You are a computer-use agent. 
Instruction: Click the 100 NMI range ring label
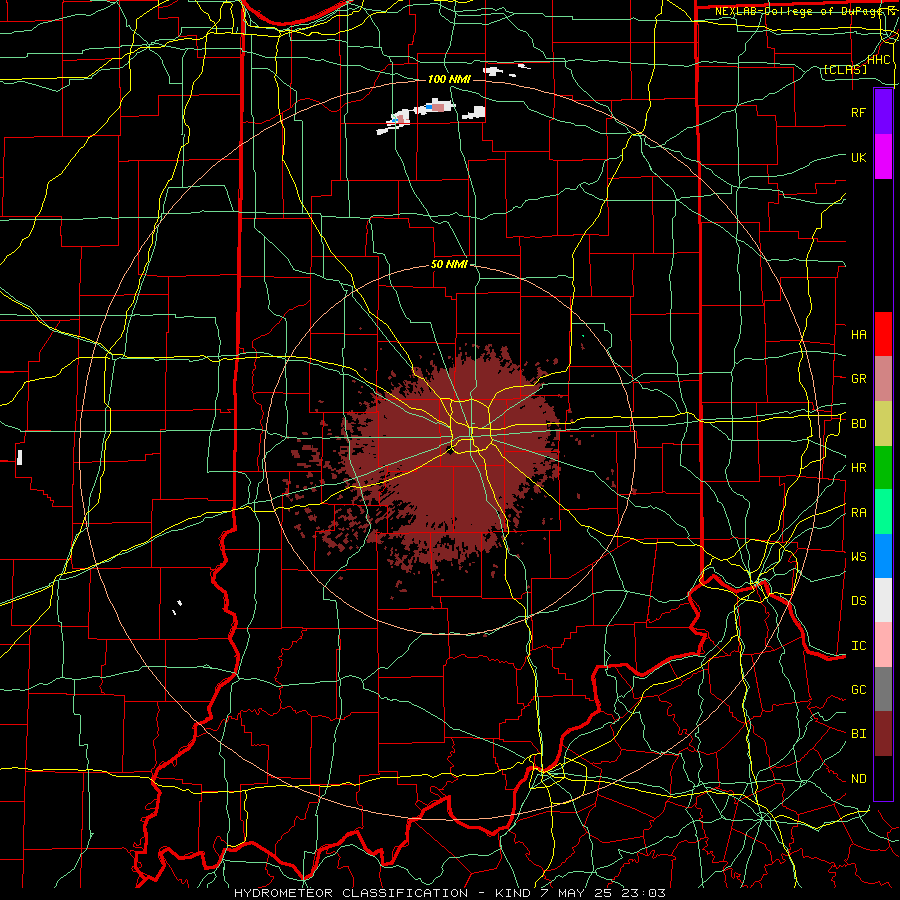coord(449,79)
